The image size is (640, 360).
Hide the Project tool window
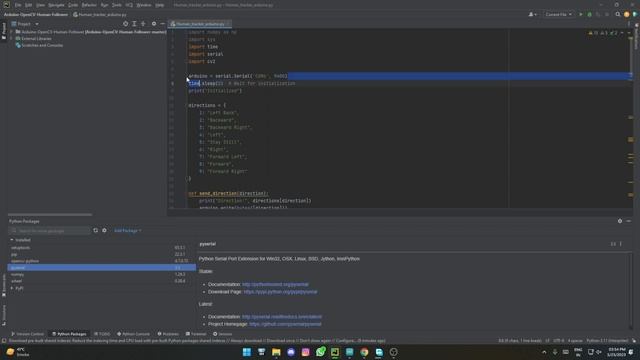click(162, 24)
